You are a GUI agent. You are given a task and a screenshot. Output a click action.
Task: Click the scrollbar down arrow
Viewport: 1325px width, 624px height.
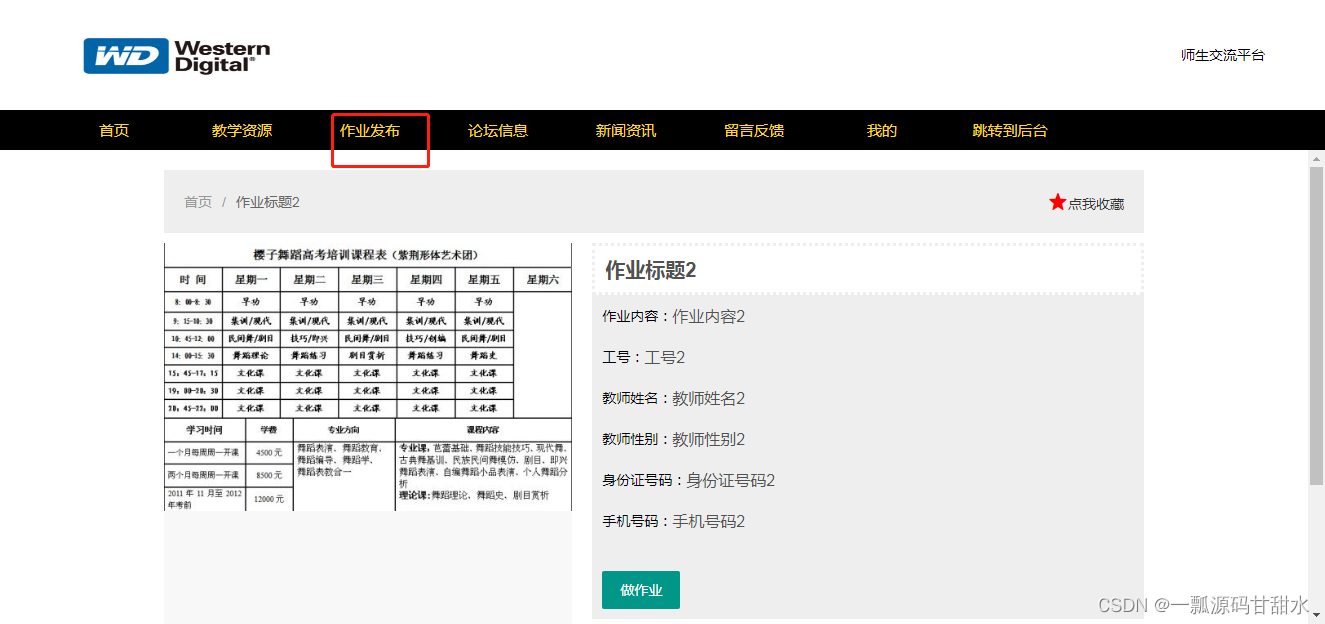pos(1316,614)
